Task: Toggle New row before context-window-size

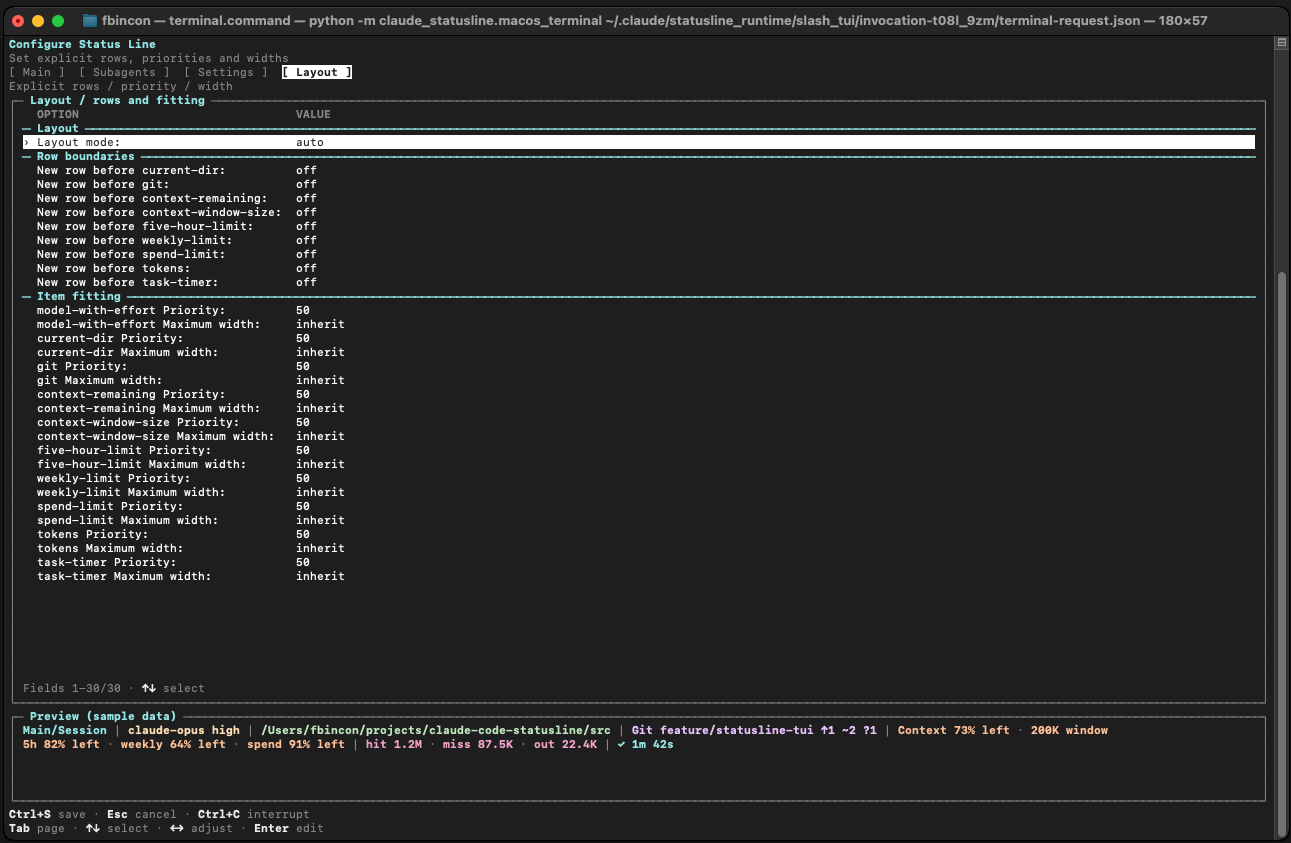Action: [x=638, y=212]
